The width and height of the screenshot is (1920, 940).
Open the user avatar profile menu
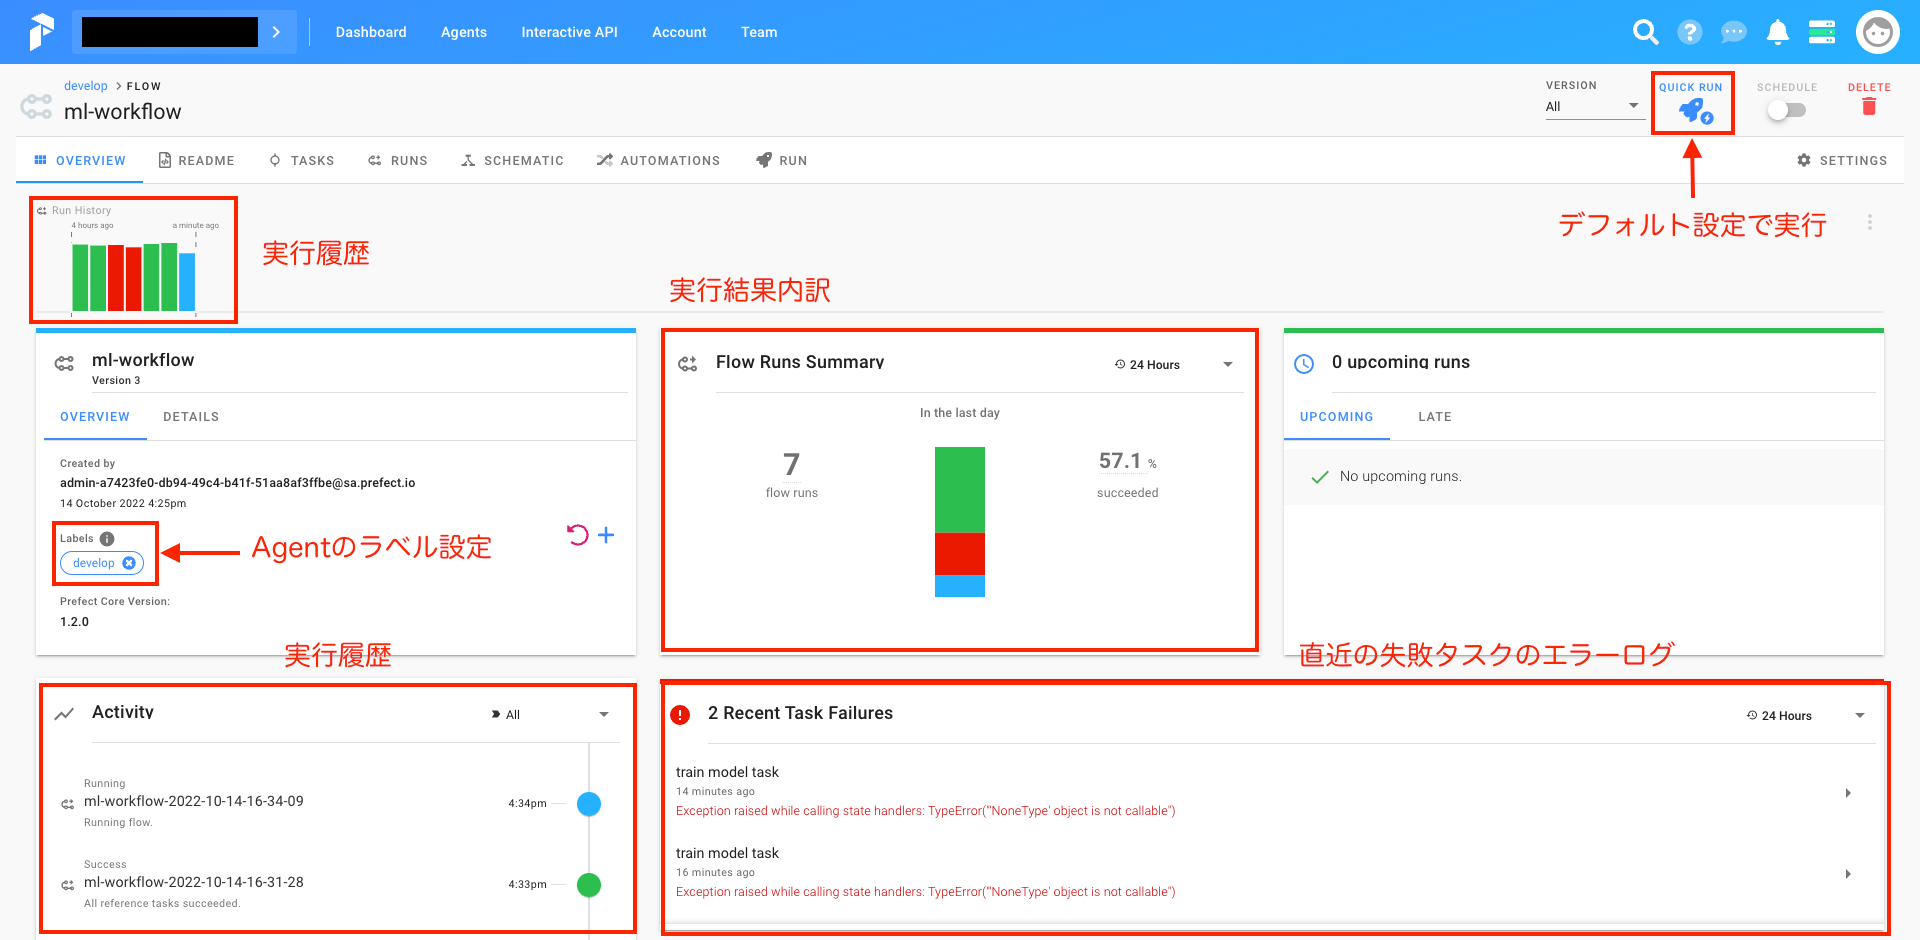1877,31
